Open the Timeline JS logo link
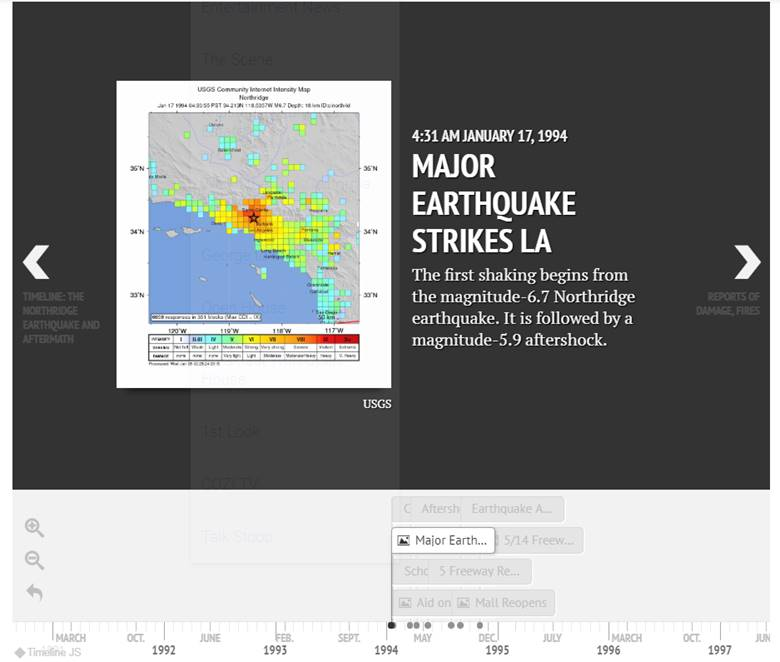This screenshot has height=662, width=780. click(48, 652)
